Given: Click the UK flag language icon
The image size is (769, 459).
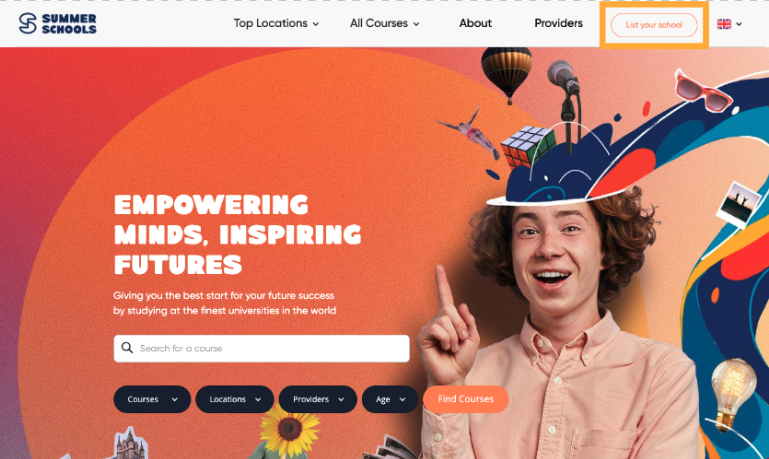Looking at the screenshot, I should [724, 24].
